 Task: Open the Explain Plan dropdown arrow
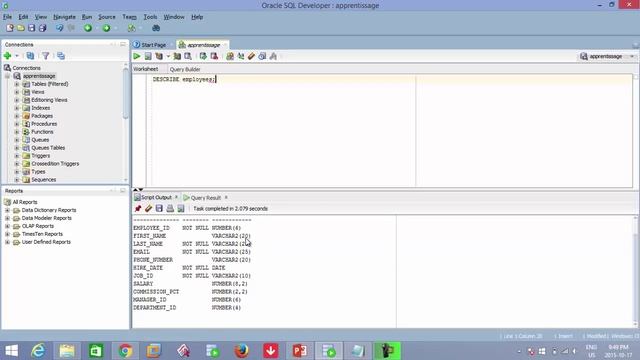tap(168, 56)
